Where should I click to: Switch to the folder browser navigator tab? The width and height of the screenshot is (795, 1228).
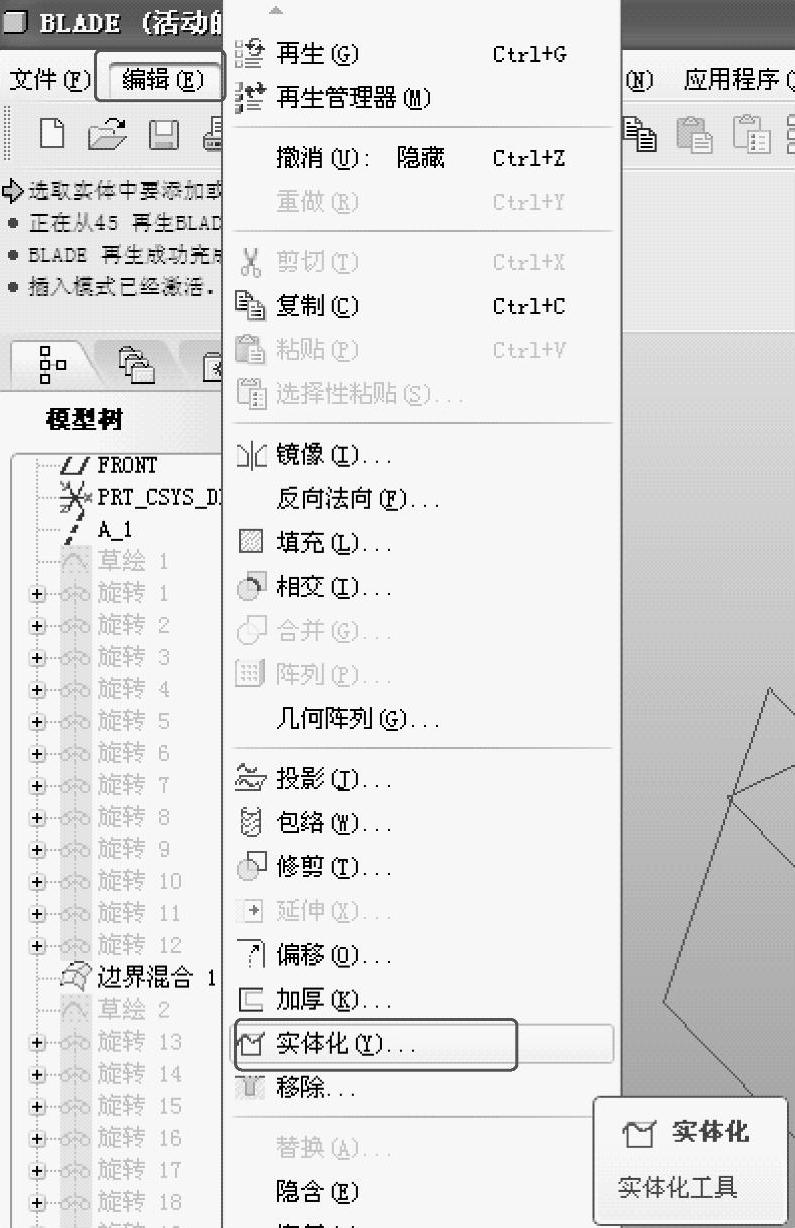tap(137, 365)
